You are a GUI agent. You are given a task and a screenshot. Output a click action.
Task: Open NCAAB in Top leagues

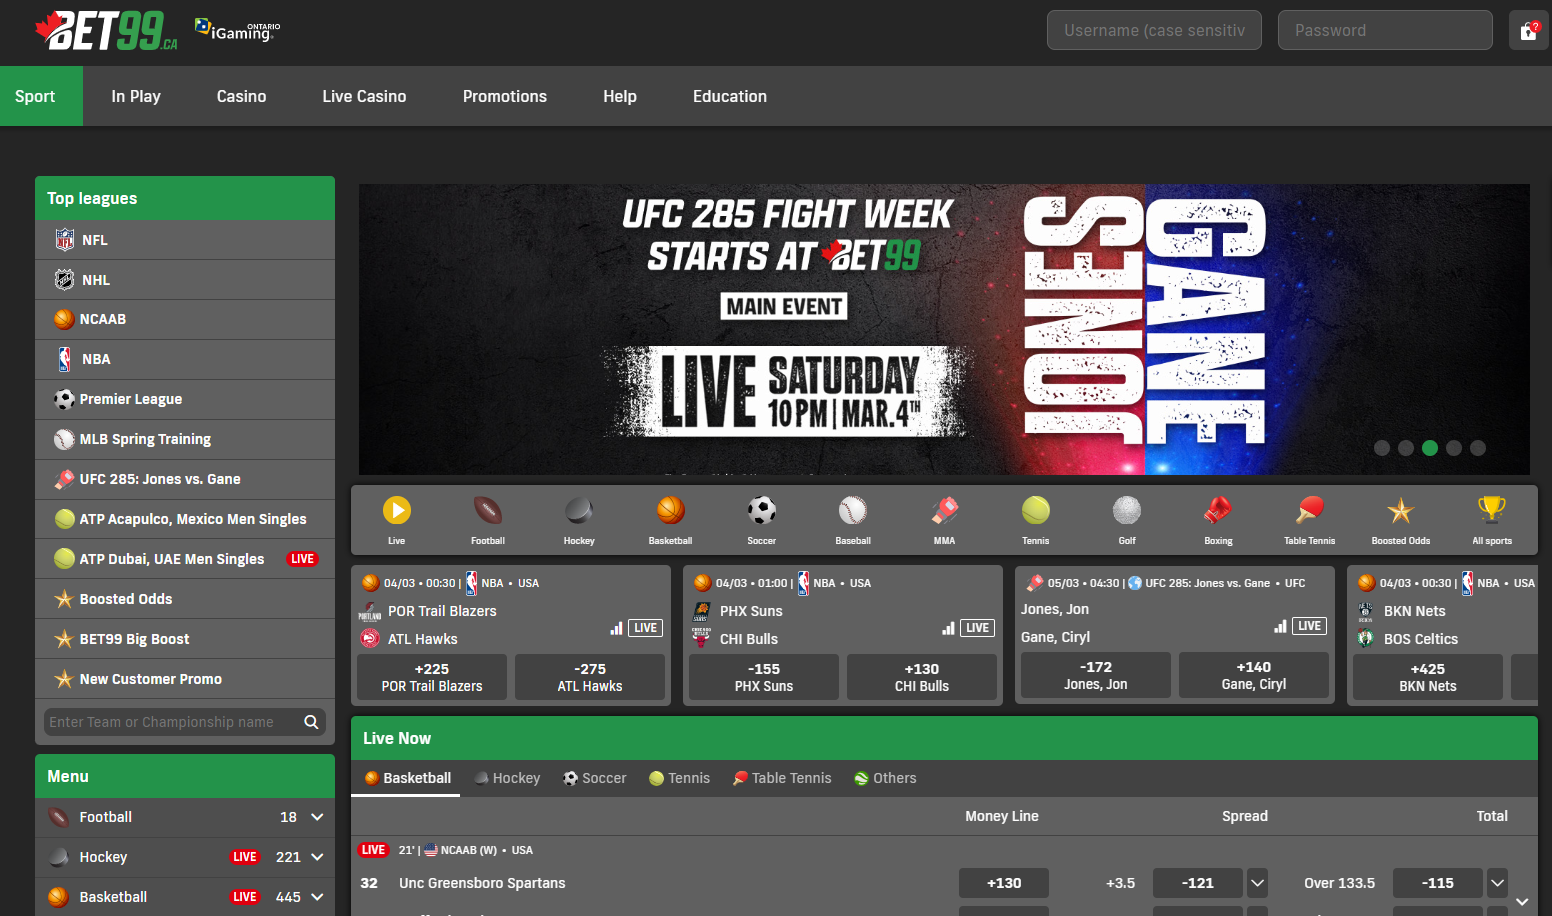[x=185, y=320]
